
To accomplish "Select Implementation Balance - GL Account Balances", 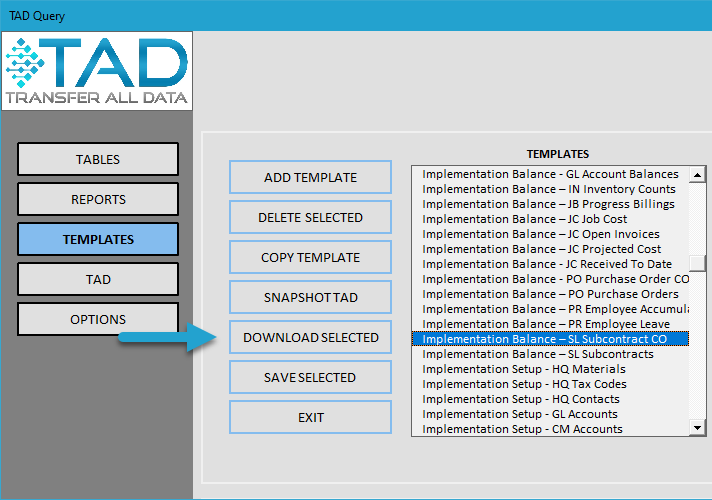I will (x=550, y=174).
